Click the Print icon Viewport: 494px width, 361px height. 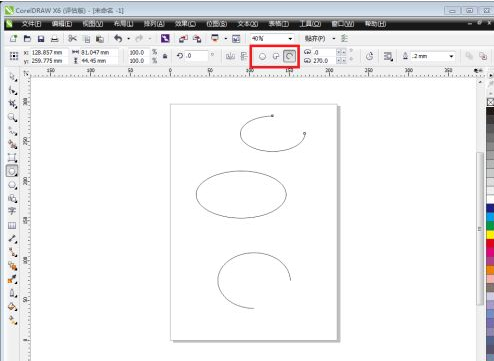pyautogui.click(x=55, y=39)
